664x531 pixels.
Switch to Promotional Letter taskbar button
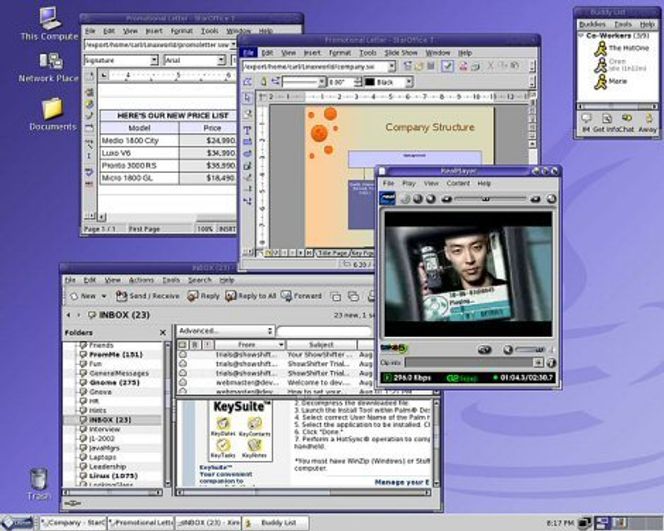(x=141, y=523)
